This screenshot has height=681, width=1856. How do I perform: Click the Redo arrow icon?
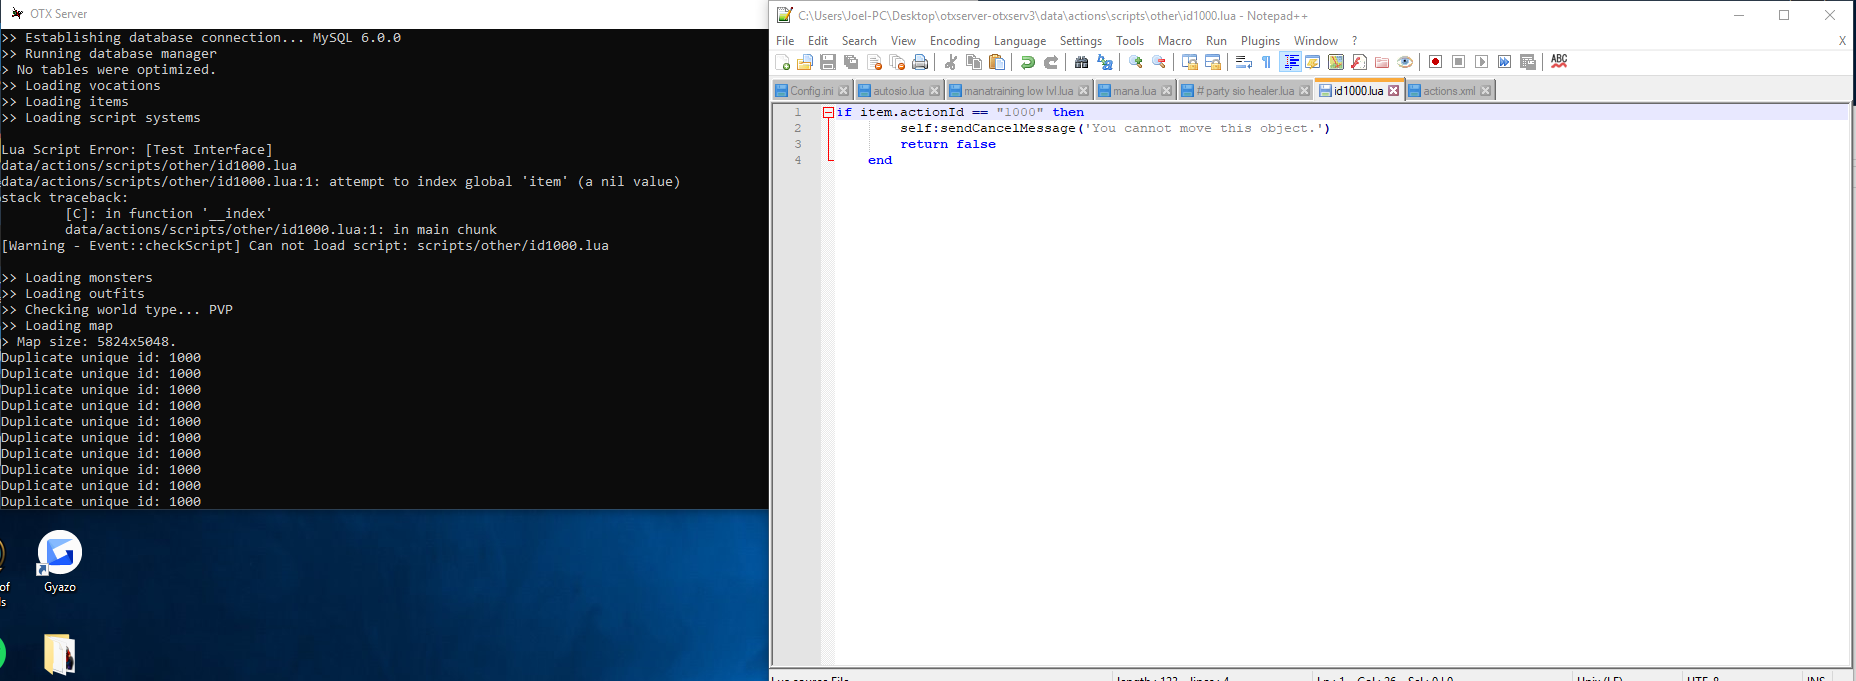click(x=1051, y=62)
